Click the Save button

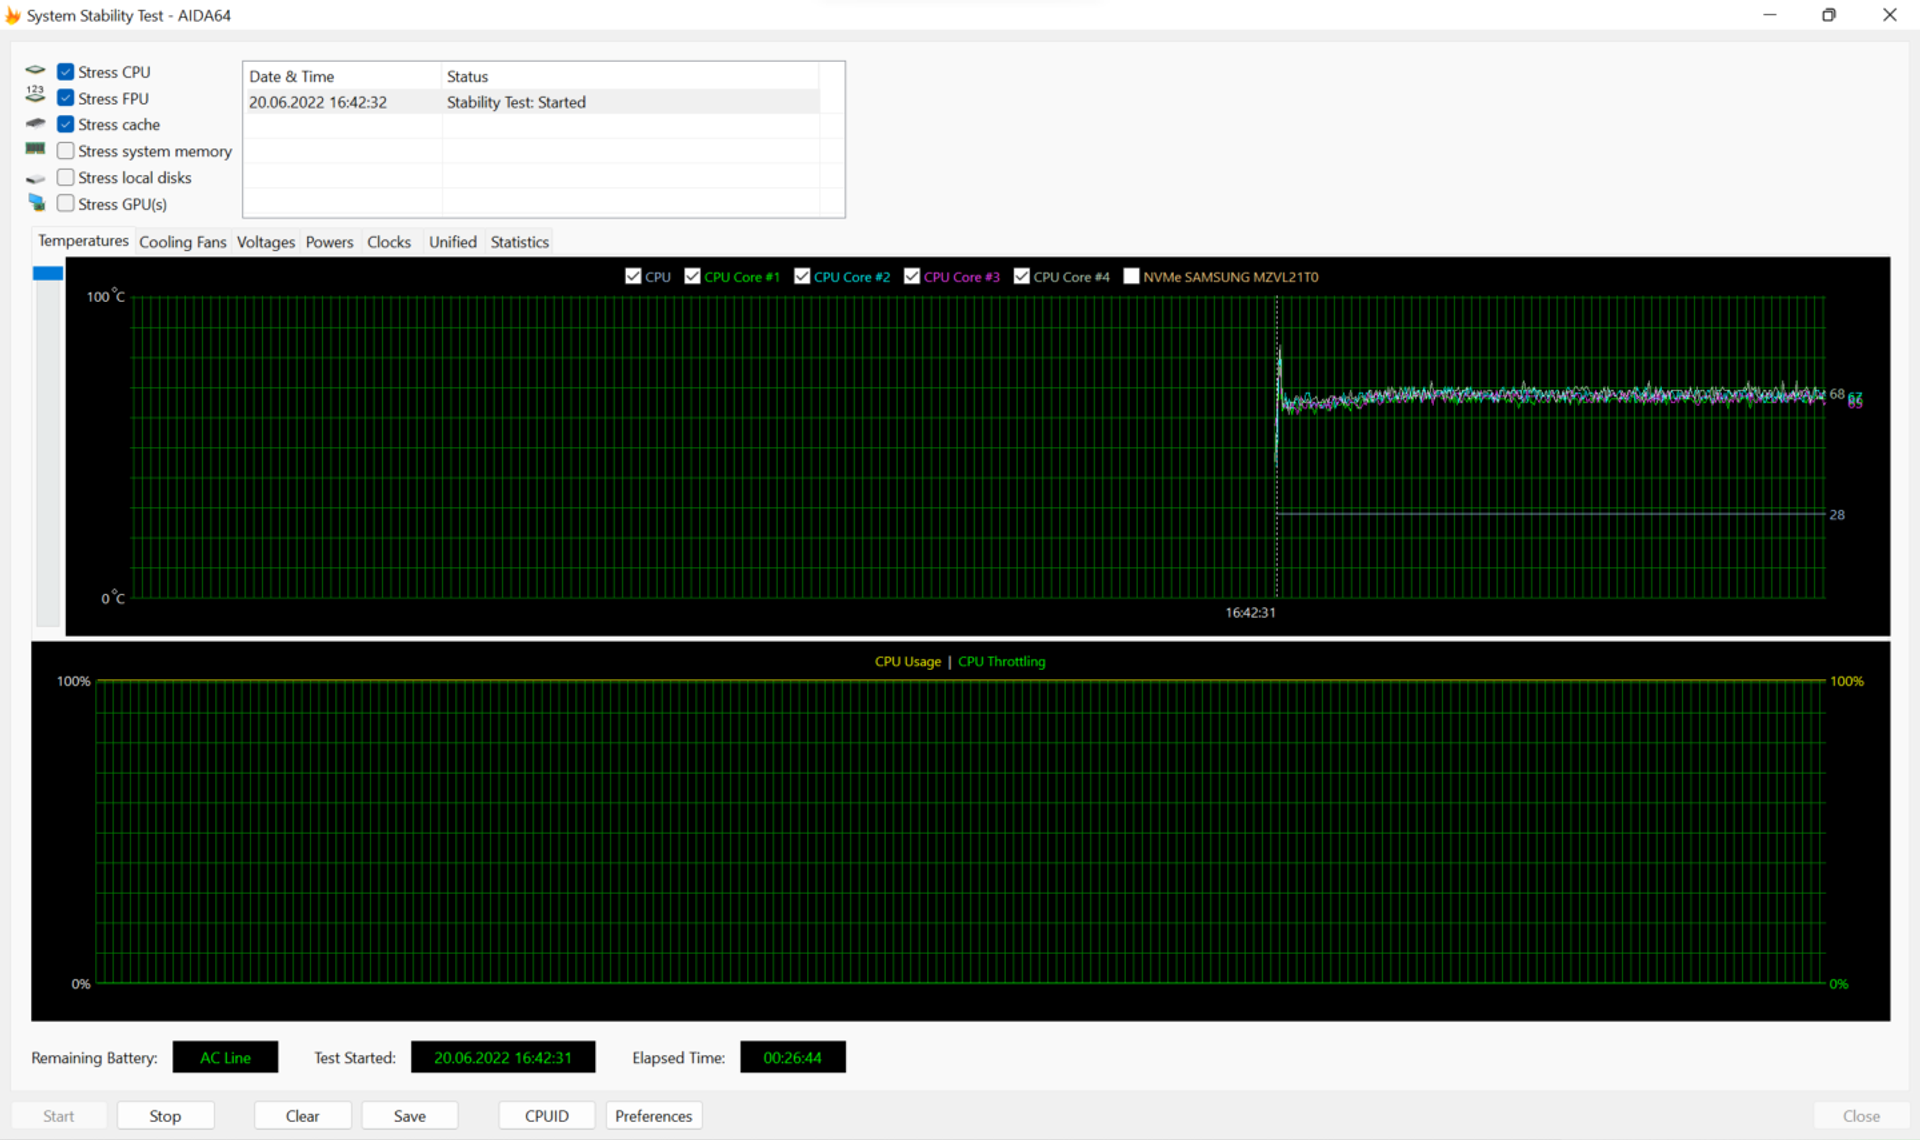coord(410,1116)
